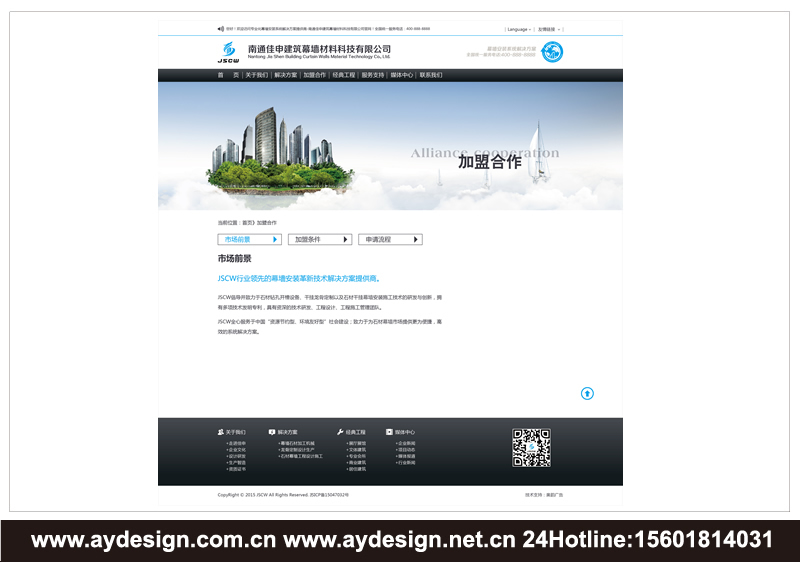Image resolution: width=800 pixels, height=562 pixels.
Task: Click the speaker announcement icon in top bar
Action: 220,29
